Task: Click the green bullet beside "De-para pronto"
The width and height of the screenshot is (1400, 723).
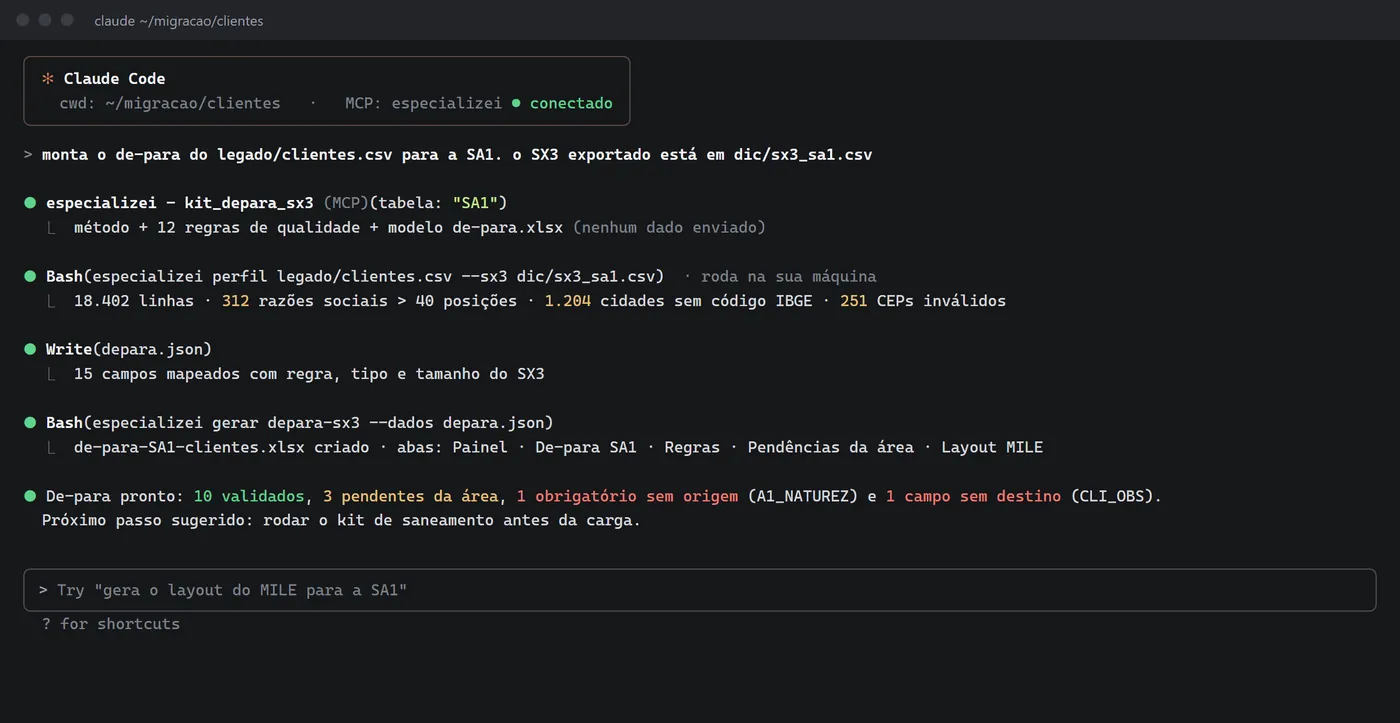Action: pos(30,496)
